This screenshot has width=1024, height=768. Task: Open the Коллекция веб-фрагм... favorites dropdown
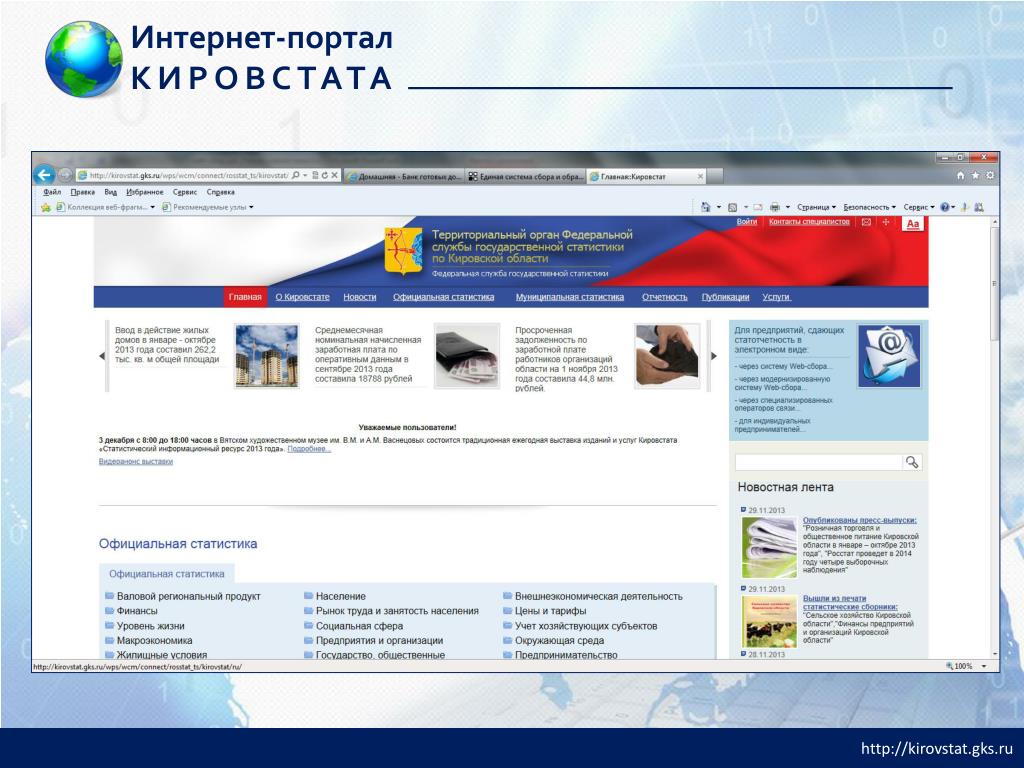(x=106, y=207)
